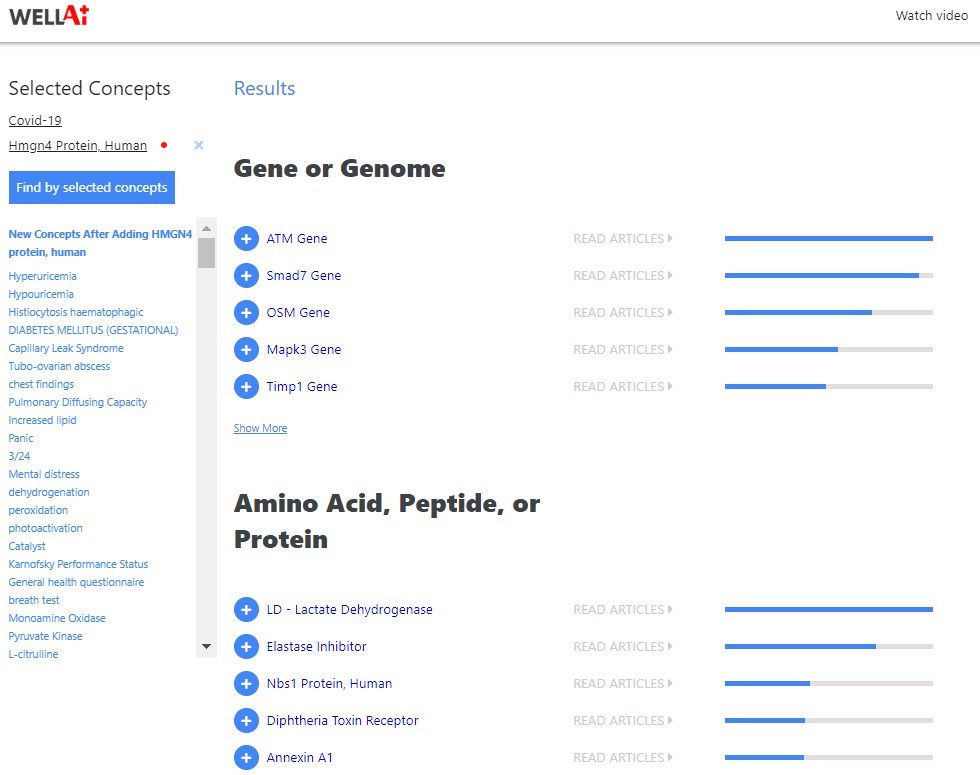
Task: Click plus icon beside Annexin A1
Action: click(246, 758)
